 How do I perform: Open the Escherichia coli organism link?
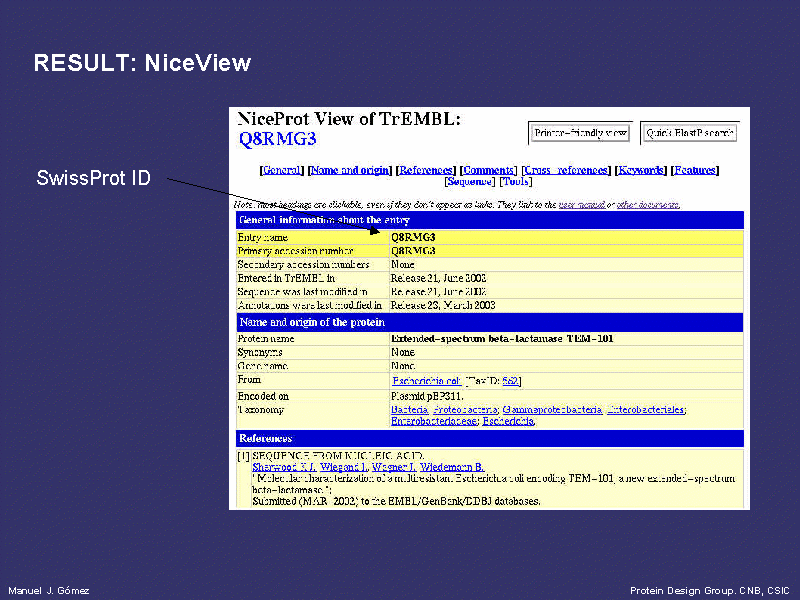click(427, 381)
